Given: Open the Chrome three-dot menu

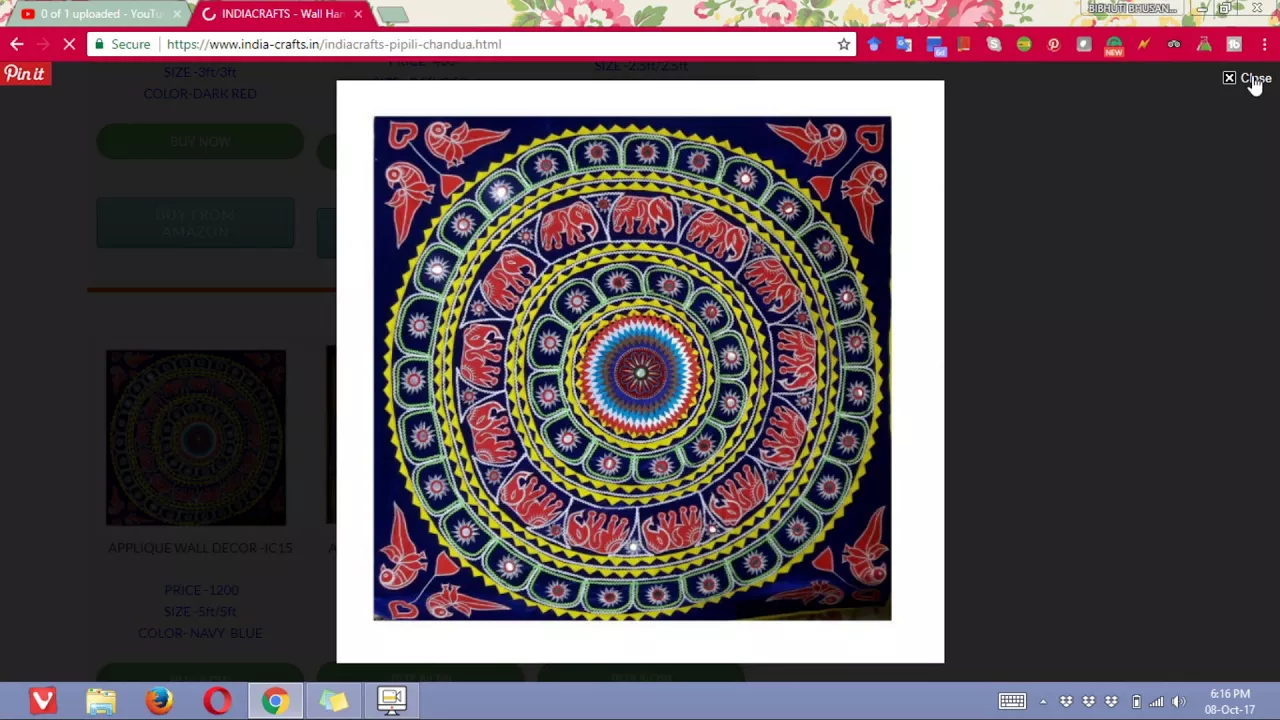Looking at the screenshot, I should (1264, 44).
